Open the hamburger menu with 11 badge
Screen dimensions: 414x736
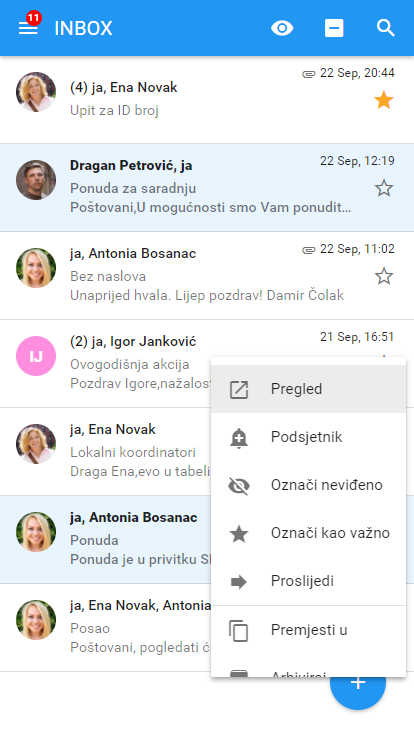tap(28, 28)
